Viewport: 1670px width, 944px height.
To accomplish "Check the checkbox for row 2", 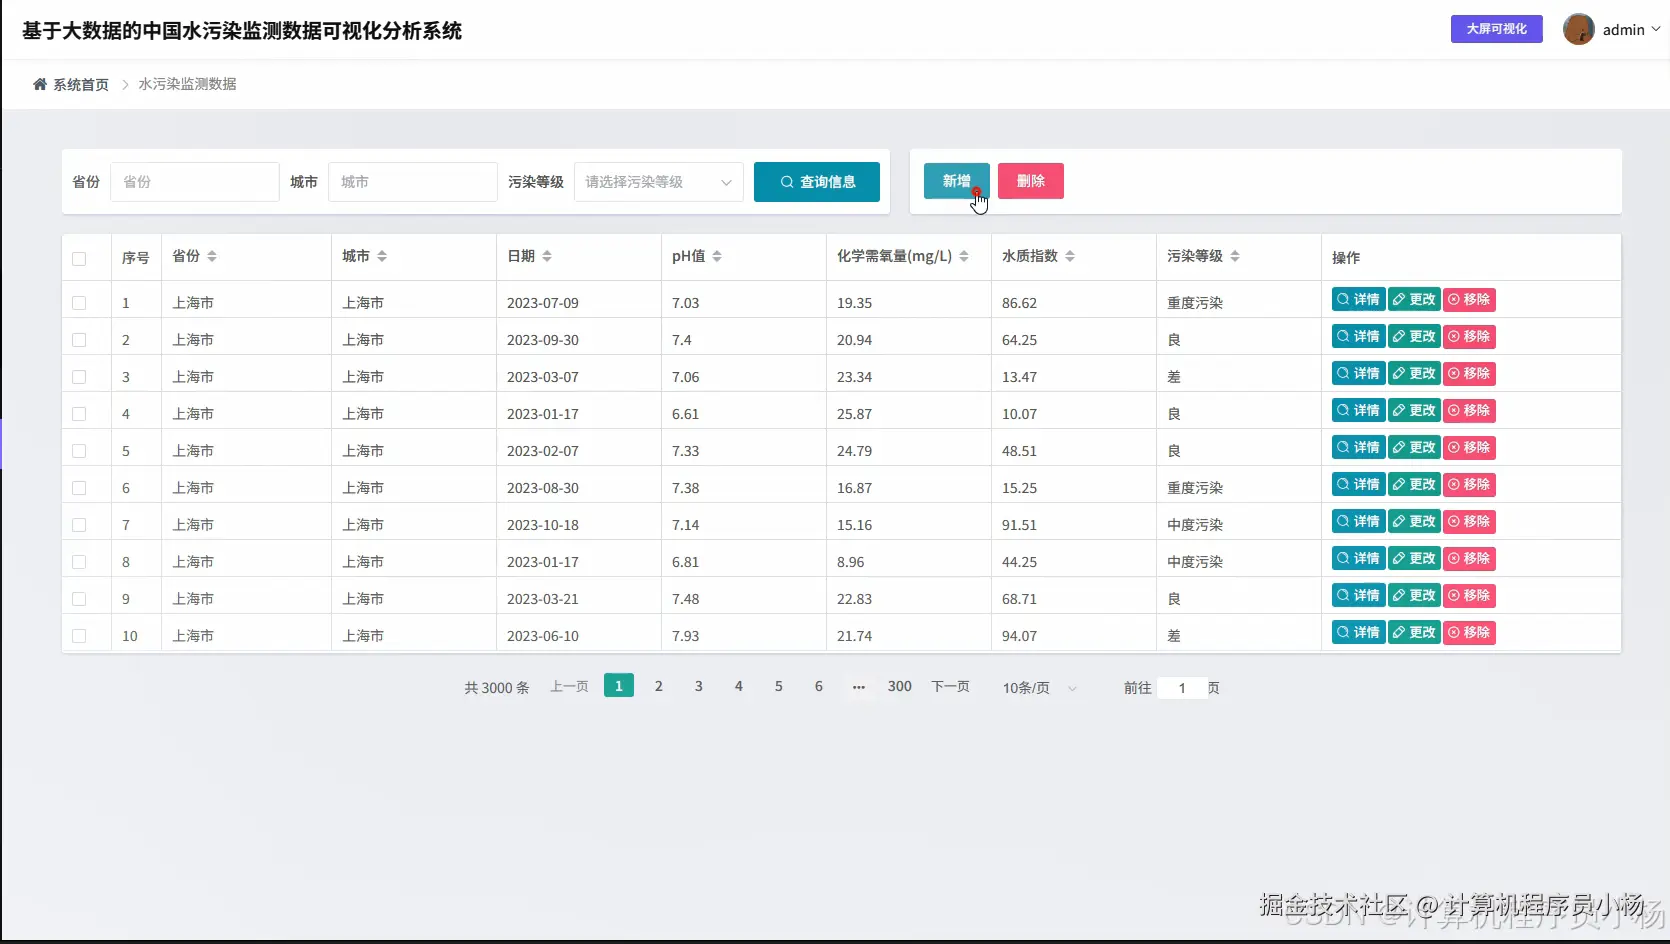I will [79, 340].
